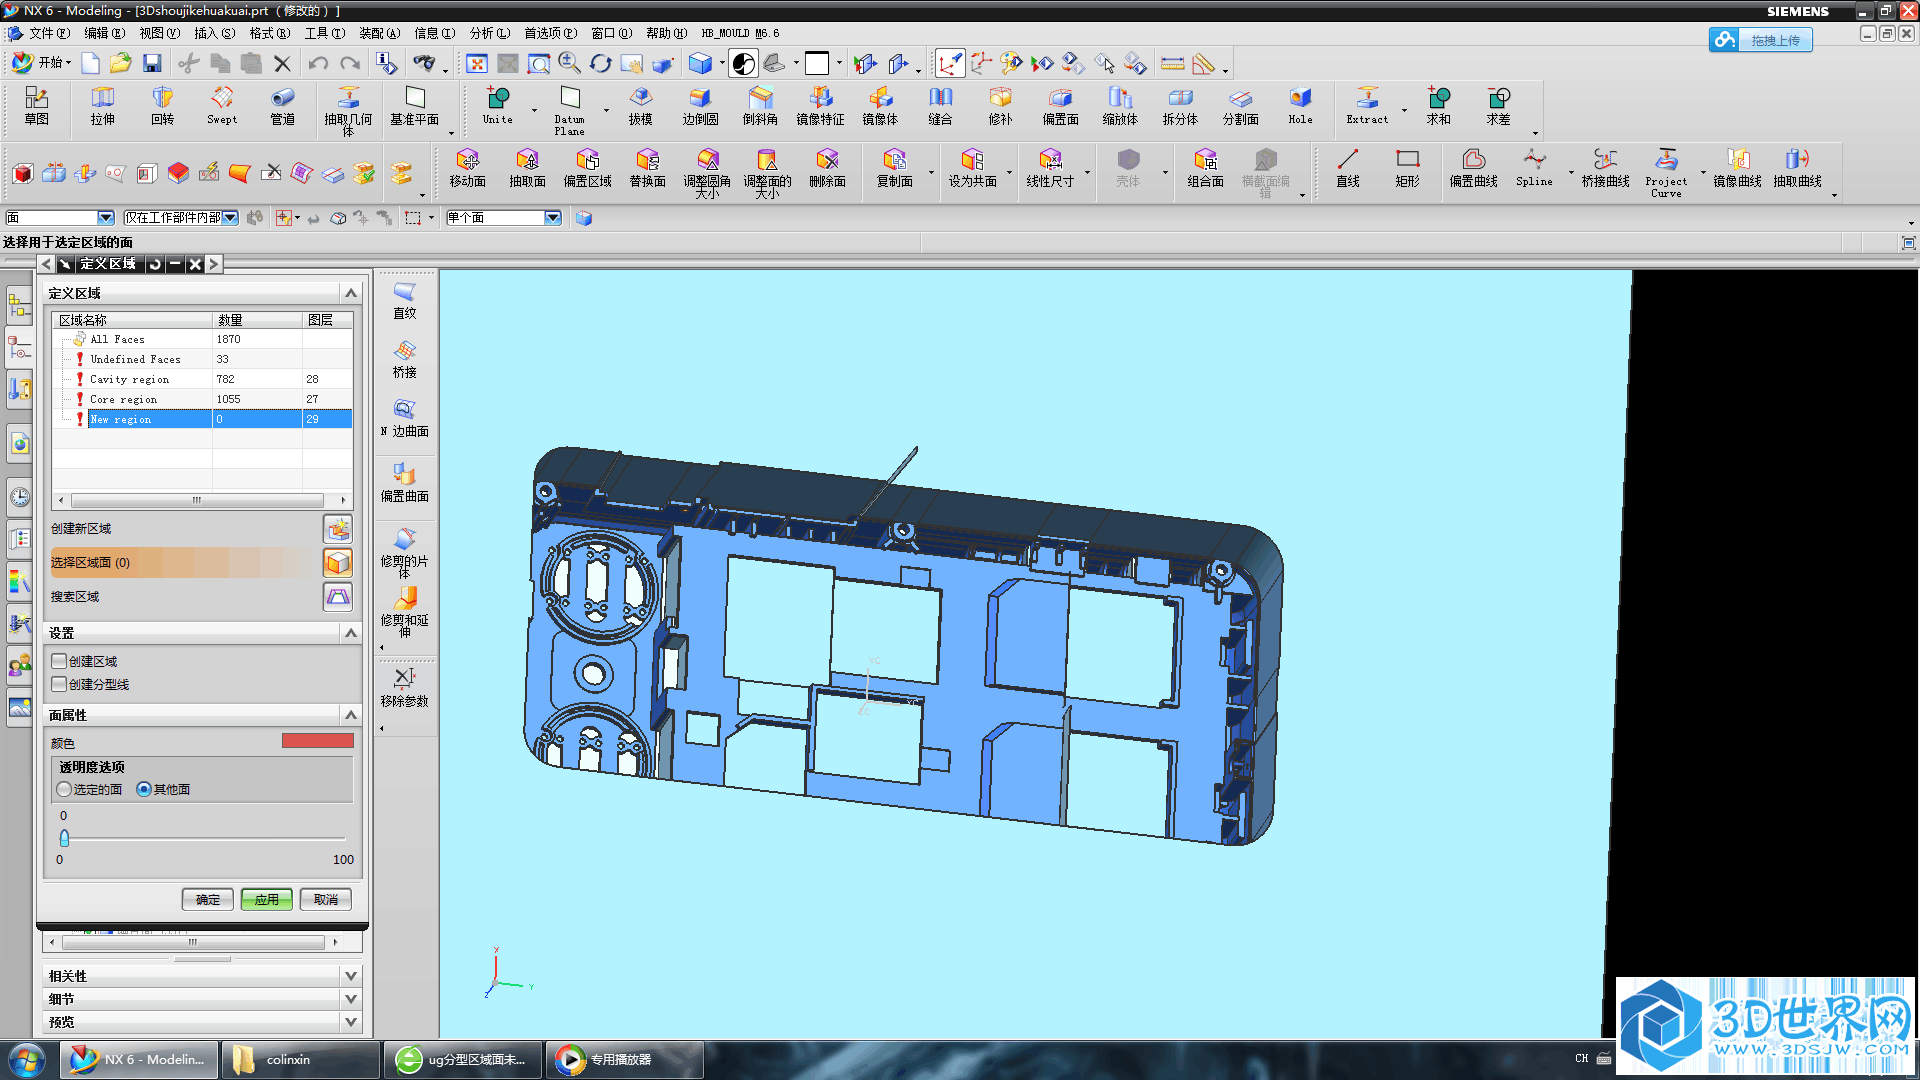Screen dimensions: 1920x1080
Task: Select the Undefined Faces row
Action: [202, 359]
